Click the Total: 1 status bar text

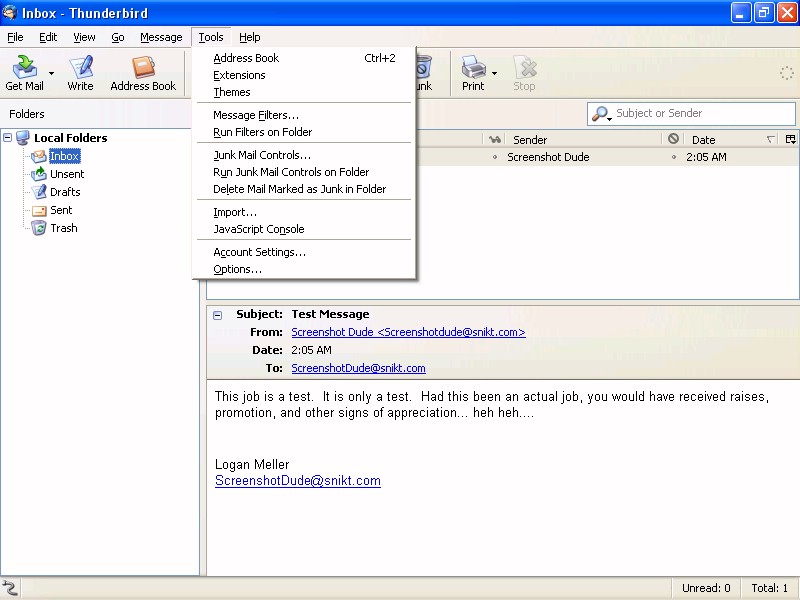point(769,588)
